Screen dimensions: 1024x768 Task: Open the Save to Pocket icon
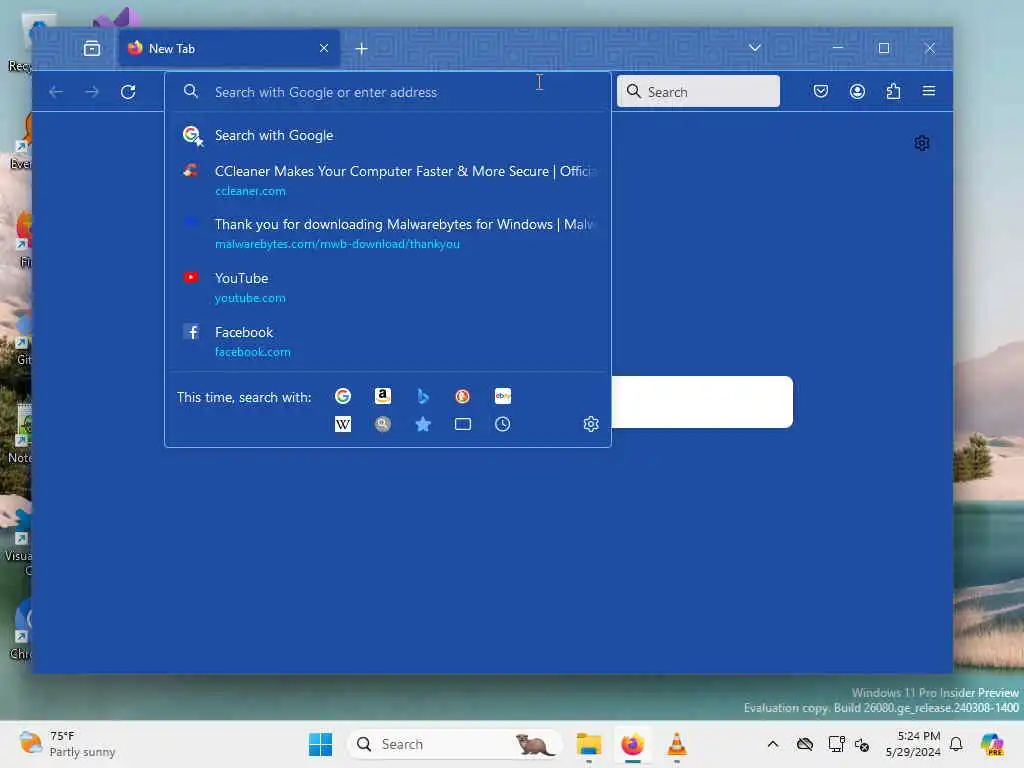(x=821, y=91)
